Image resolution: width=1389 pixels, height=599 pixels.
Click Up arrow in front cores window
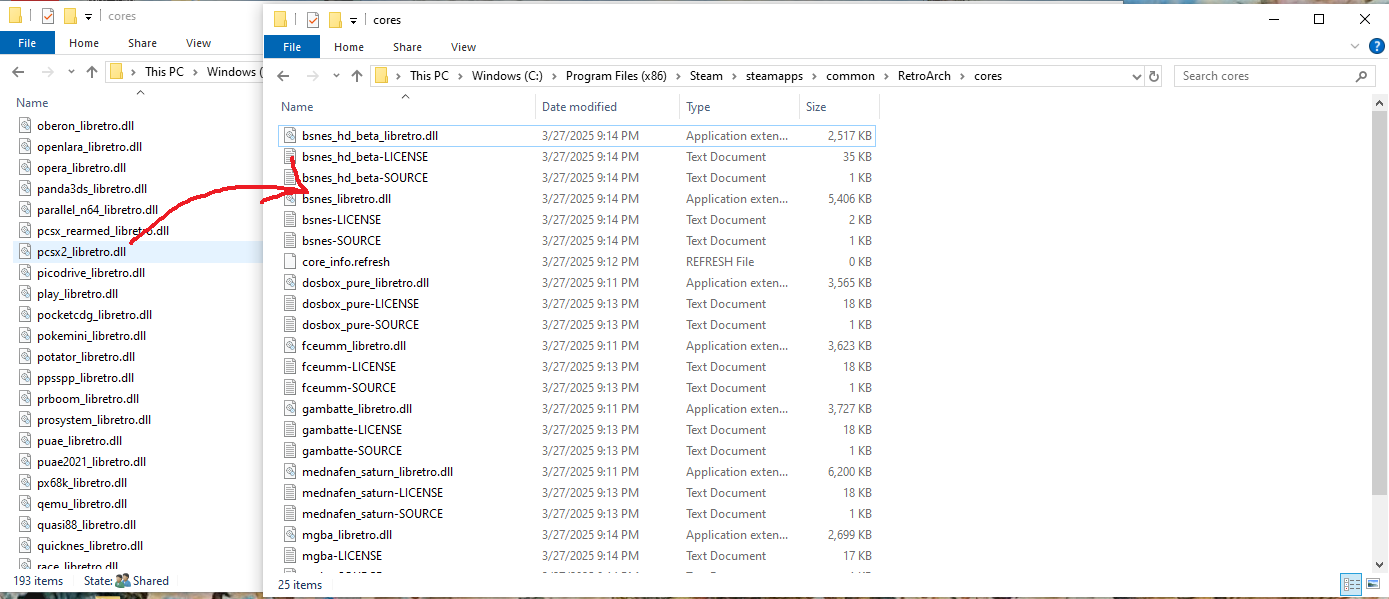357,76
